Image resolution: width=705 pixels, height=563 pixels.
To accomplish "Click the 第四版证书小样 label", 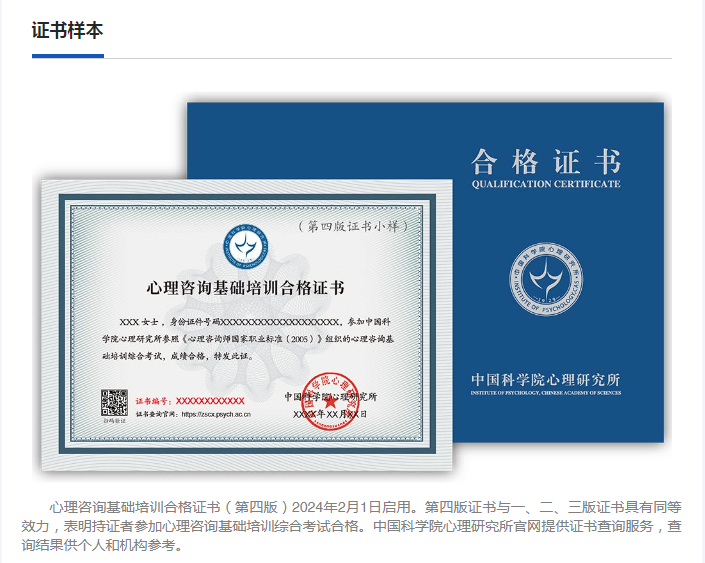I will coord(353,226).
